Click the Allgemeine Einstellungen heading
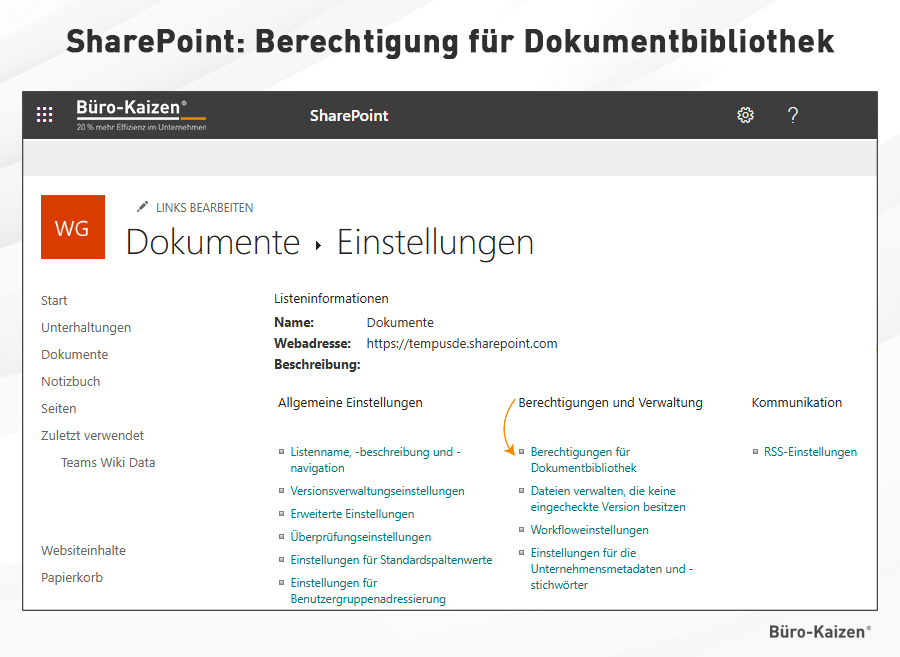This screenshot has height=657, width=900. click(350, 403)
